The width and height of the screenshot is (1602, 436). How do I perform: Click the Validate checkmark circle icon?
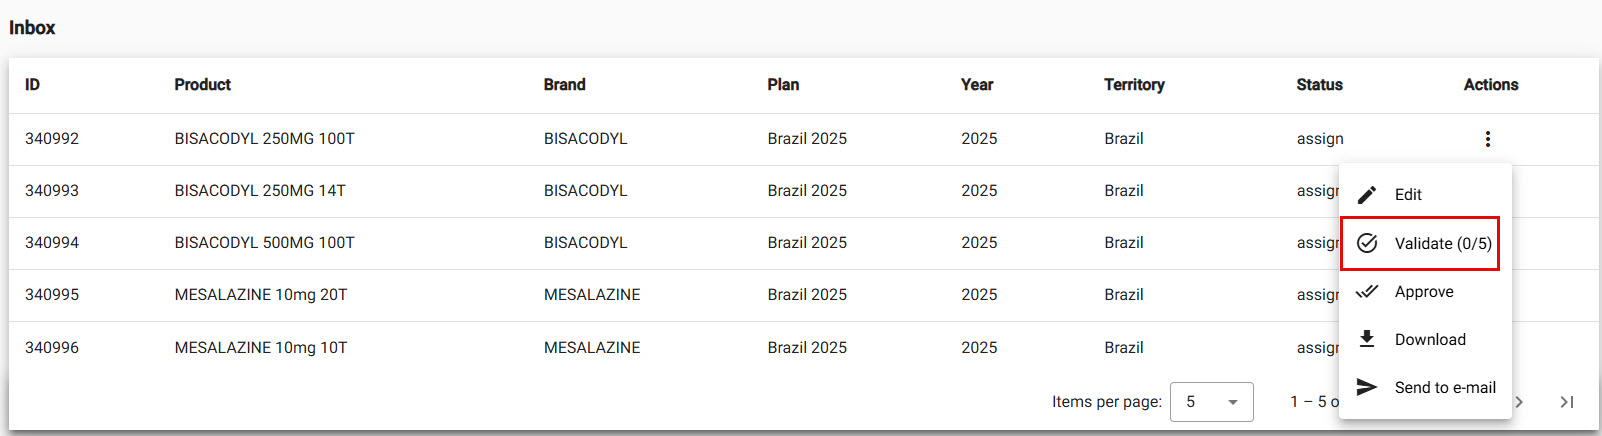[1367, 243]
